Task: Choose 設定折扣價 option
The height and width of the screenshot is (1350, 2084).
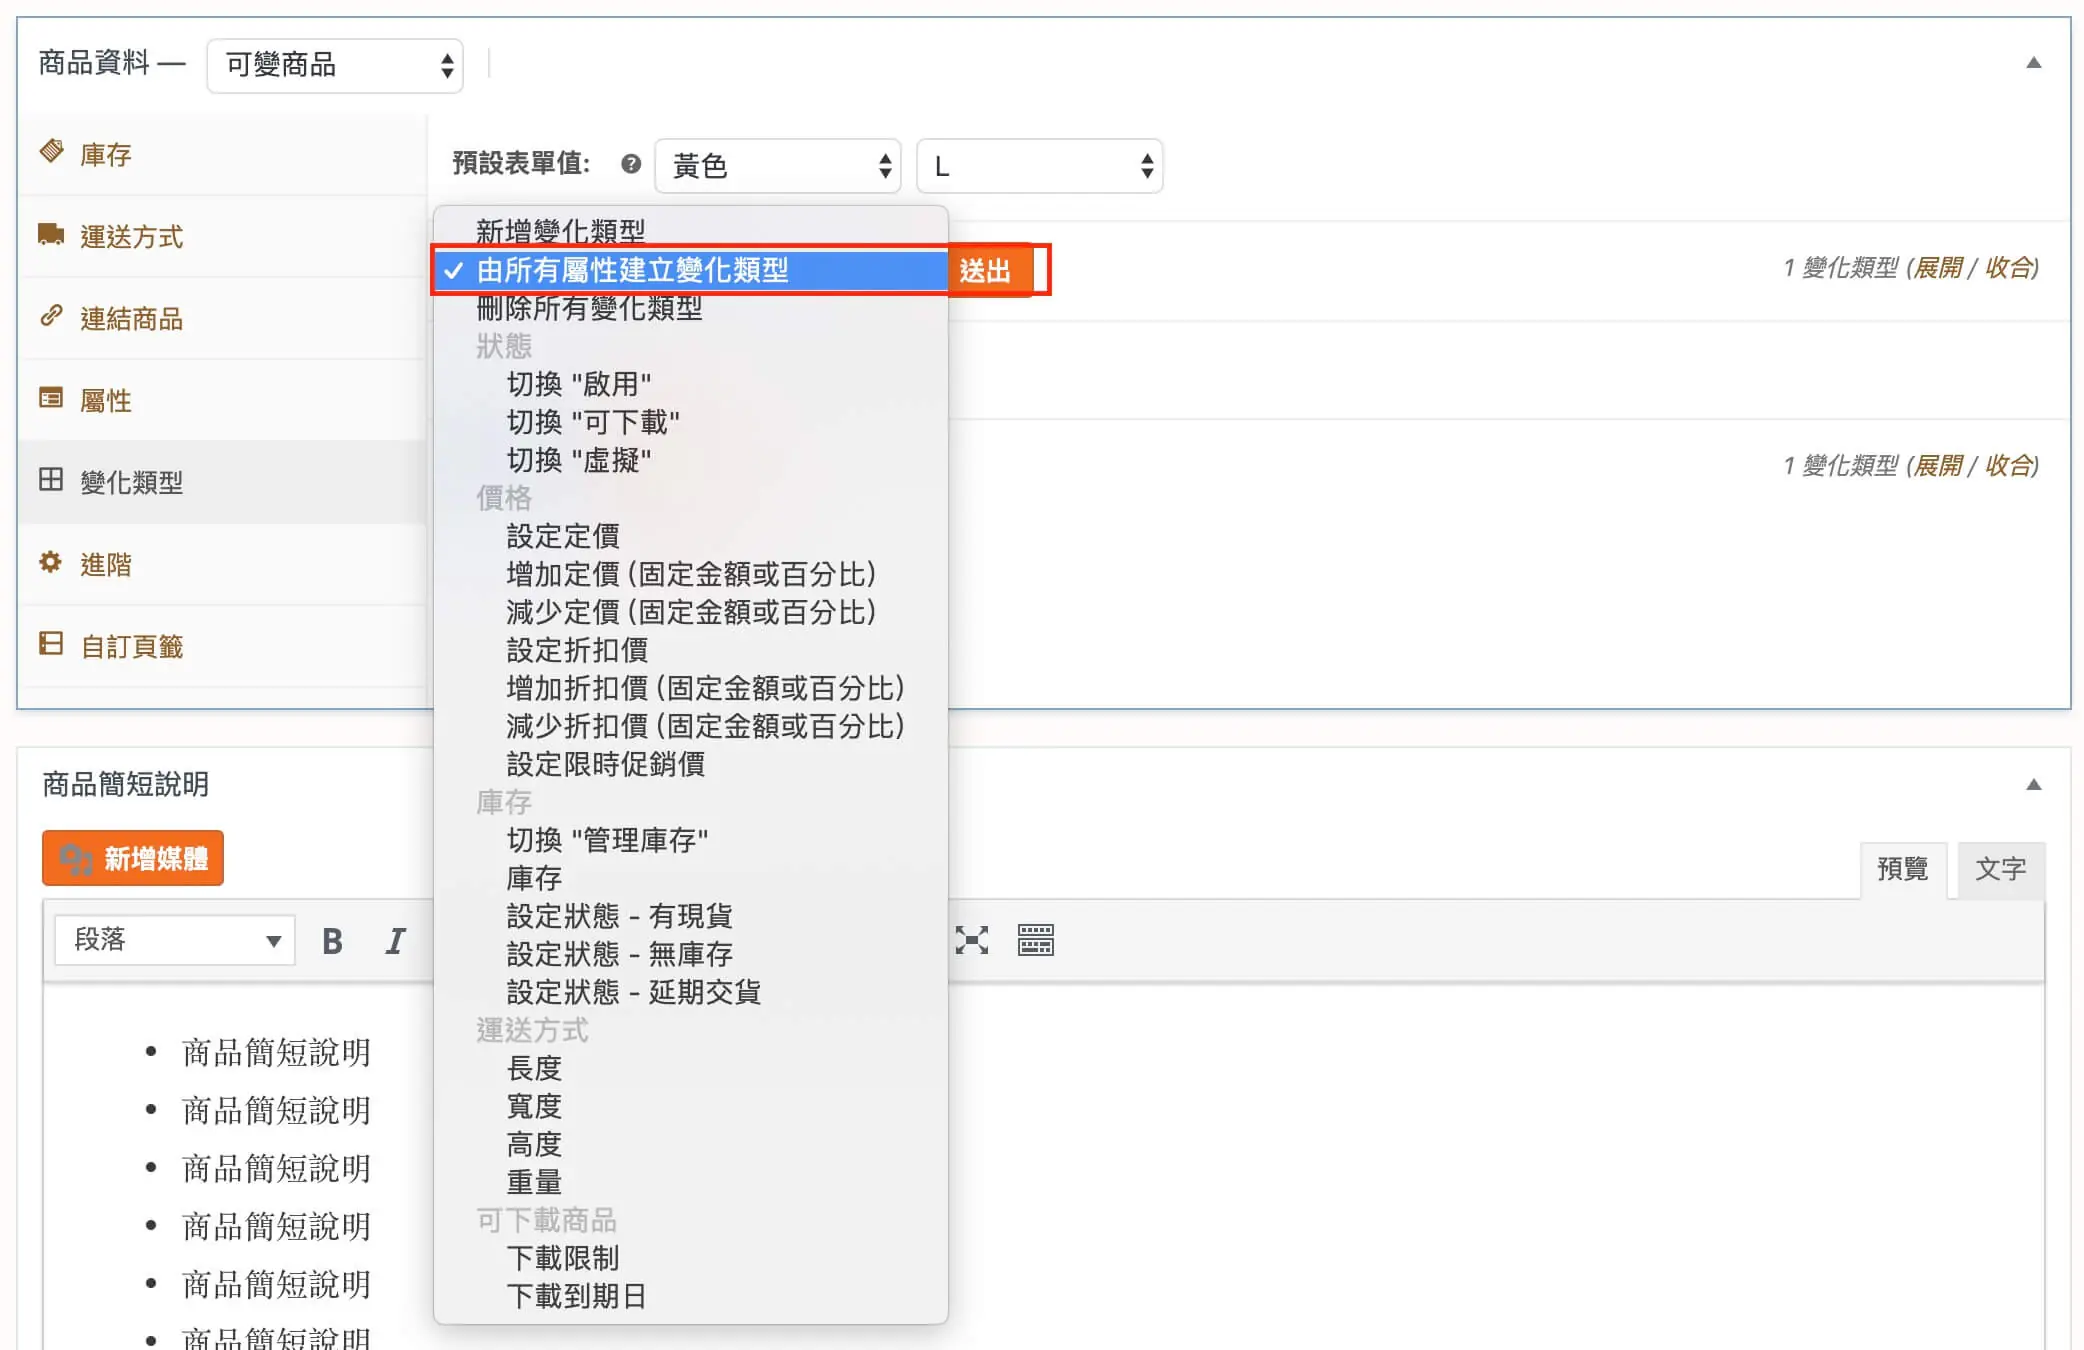Action: (x=690, y=650)
